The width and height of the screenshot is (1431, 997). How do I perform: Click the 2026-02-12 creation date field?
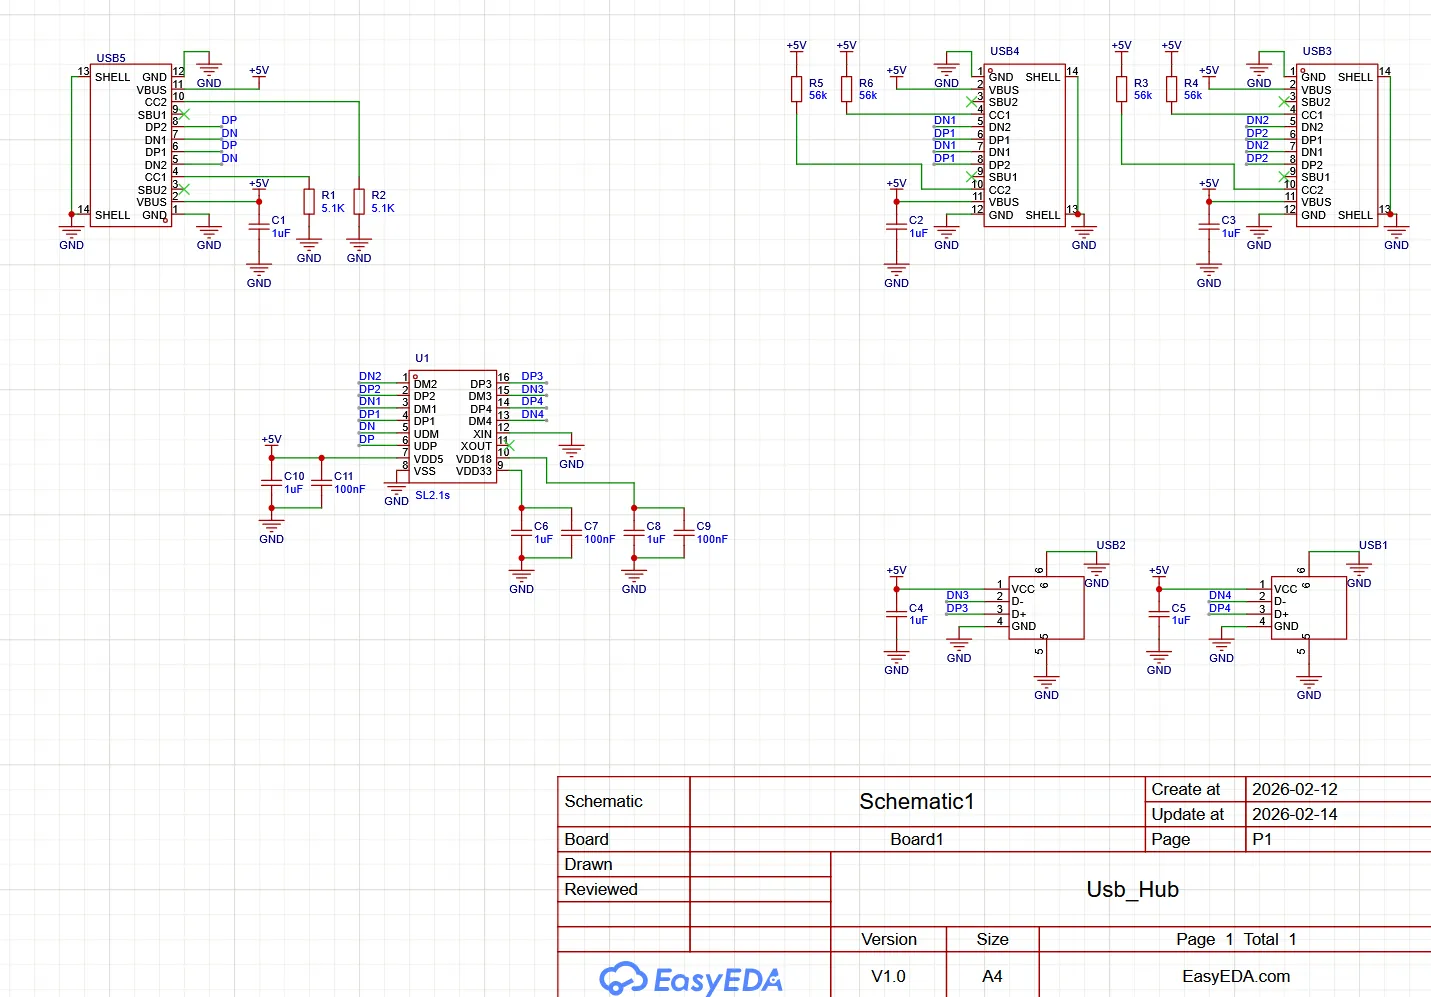(1295, 789)
